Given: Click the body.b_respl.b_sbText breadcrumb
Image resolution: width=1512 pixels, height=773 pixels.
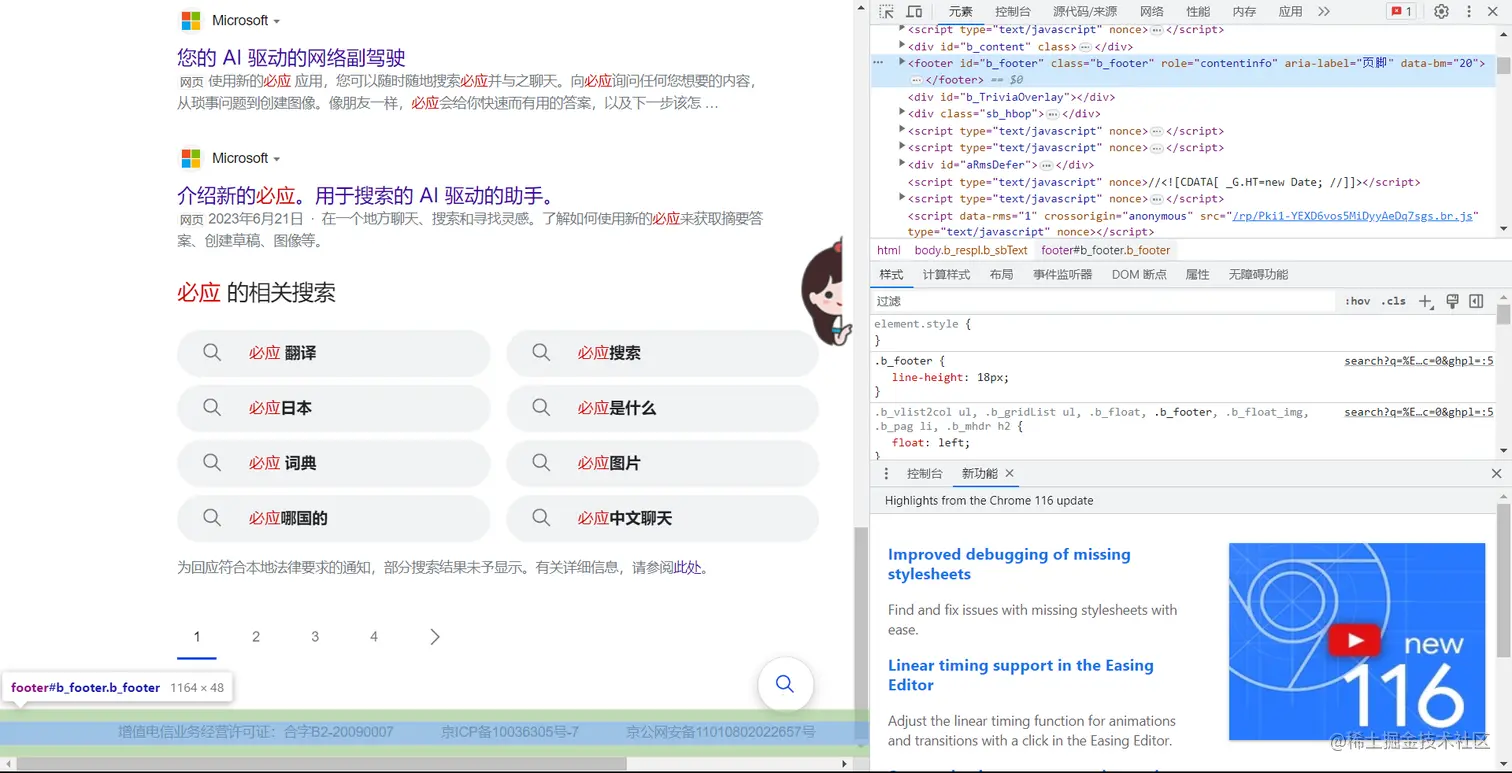Looking at the screenshot, I should tap(970, 250).
